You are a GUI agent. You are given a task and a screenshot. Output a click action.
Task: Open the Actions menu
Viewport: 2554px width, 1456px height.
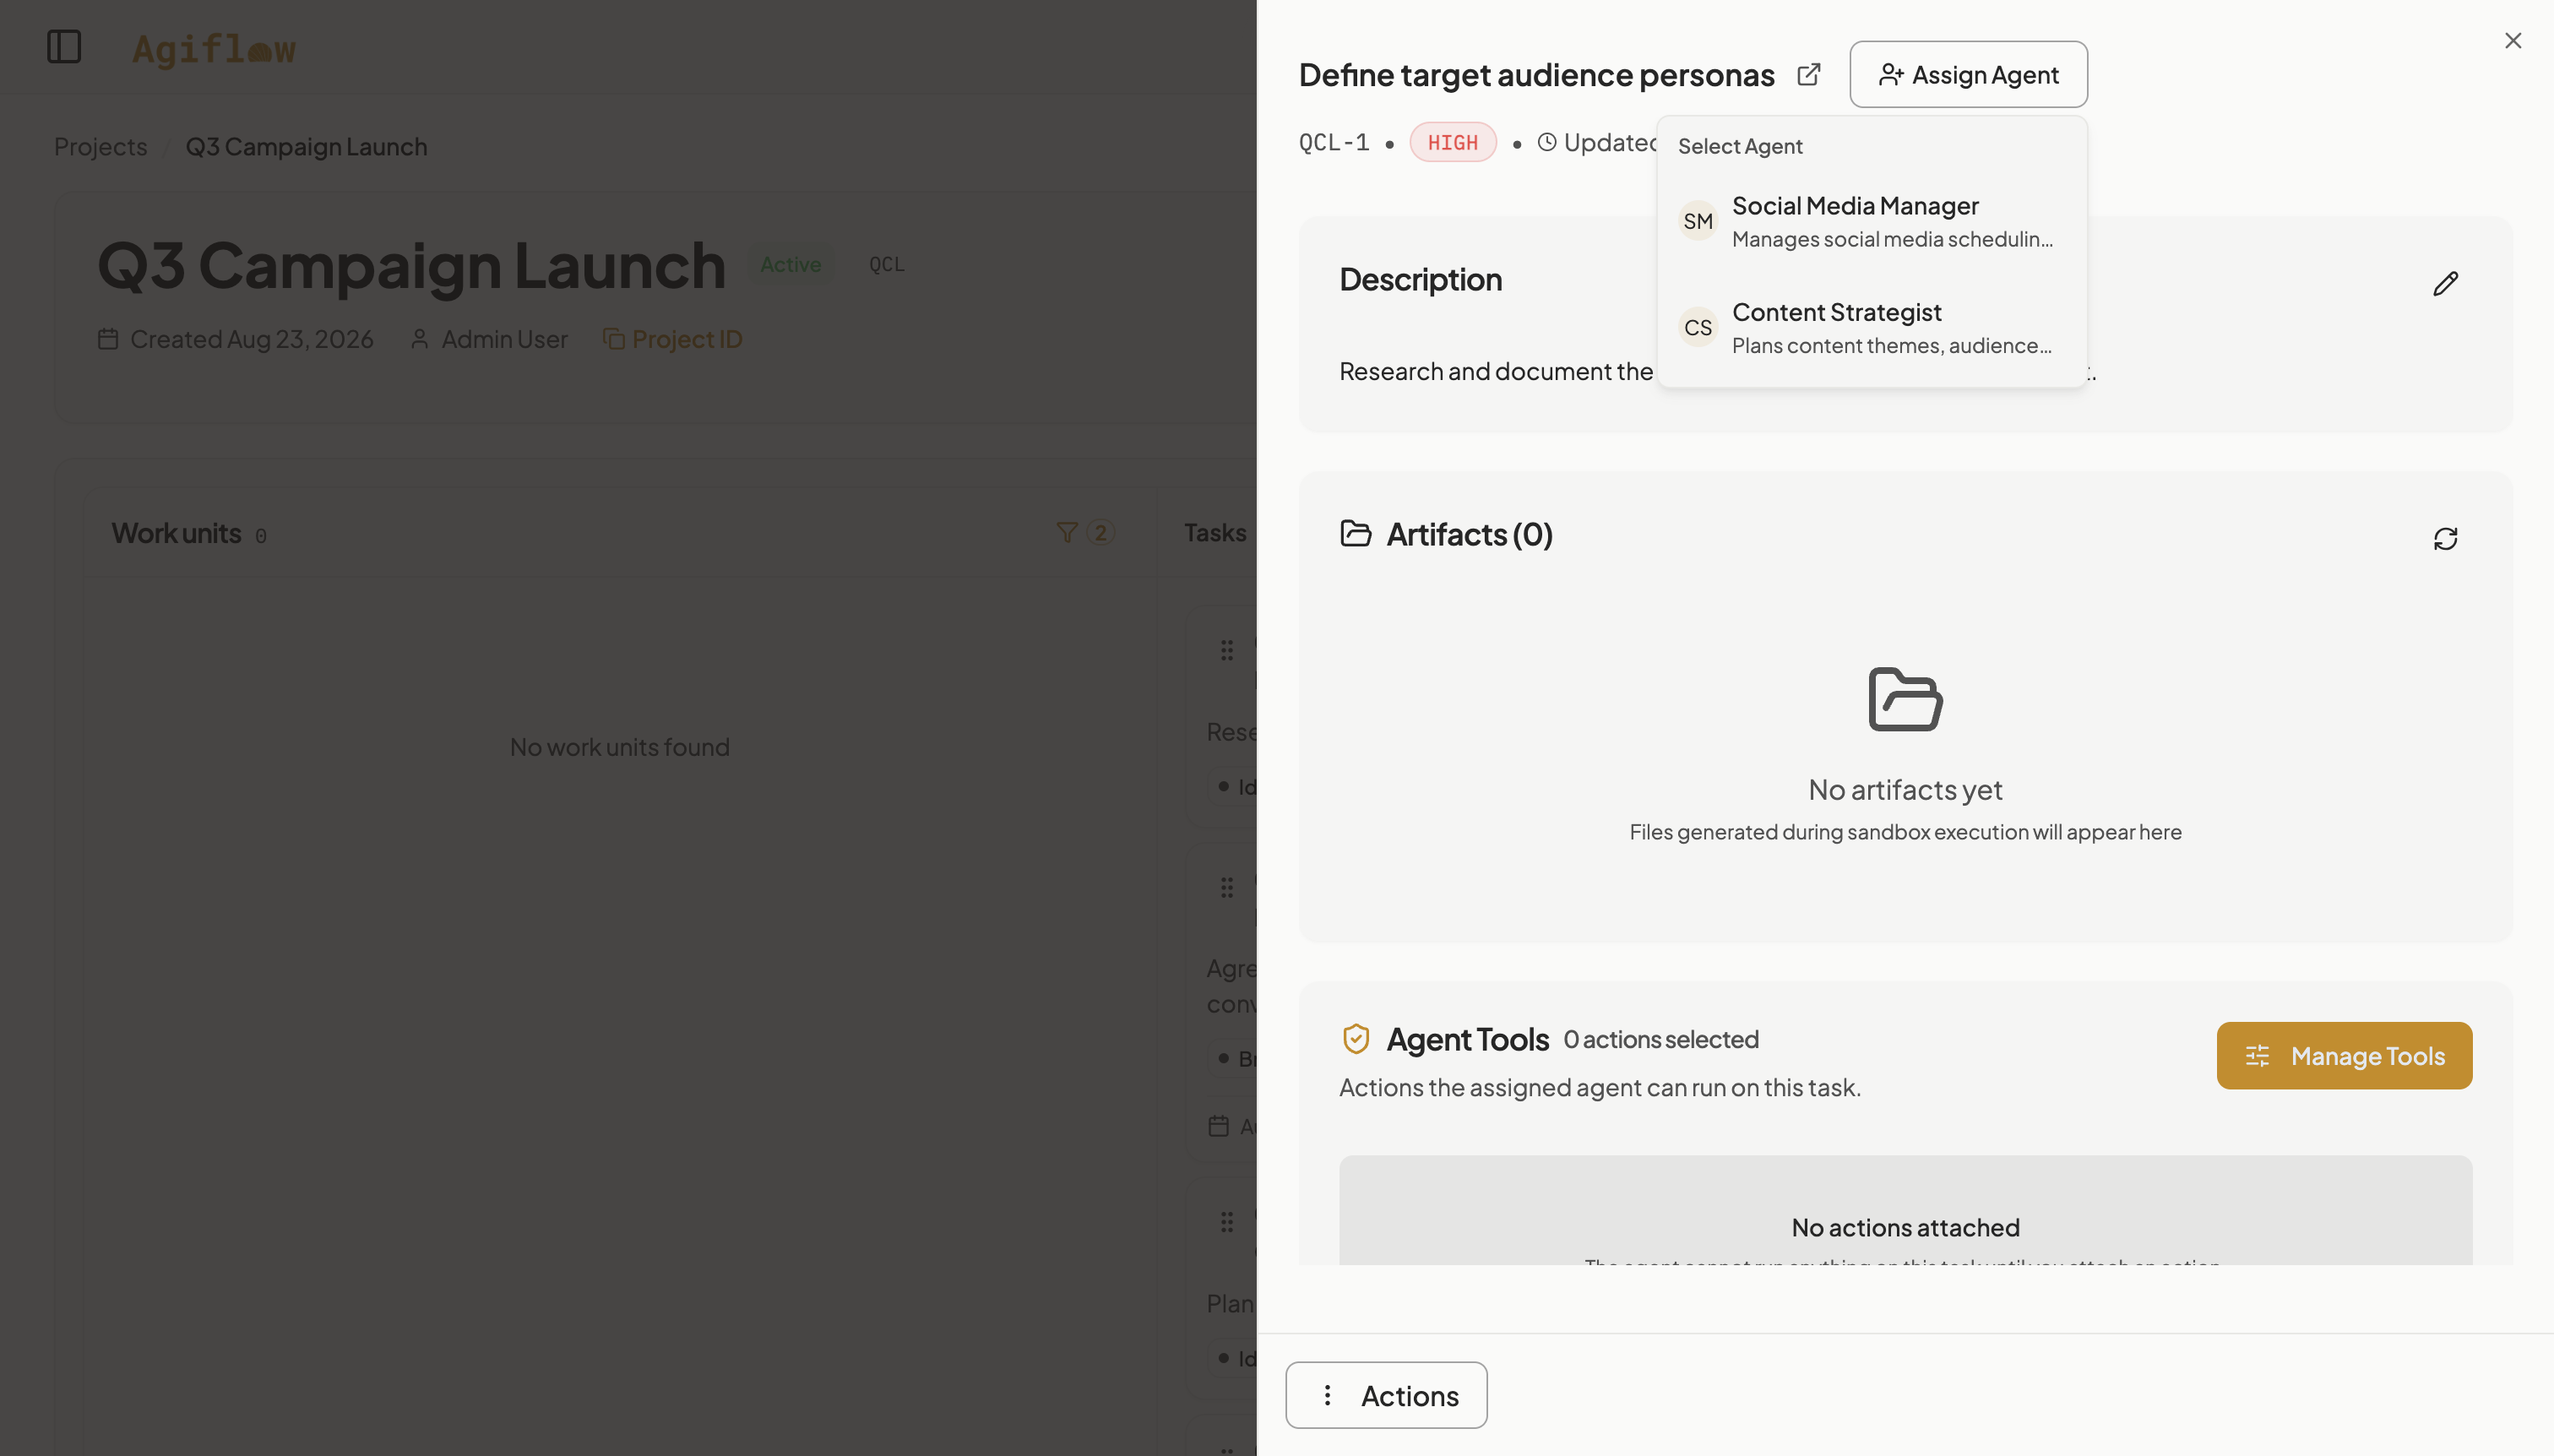tap(1386, 1396)
